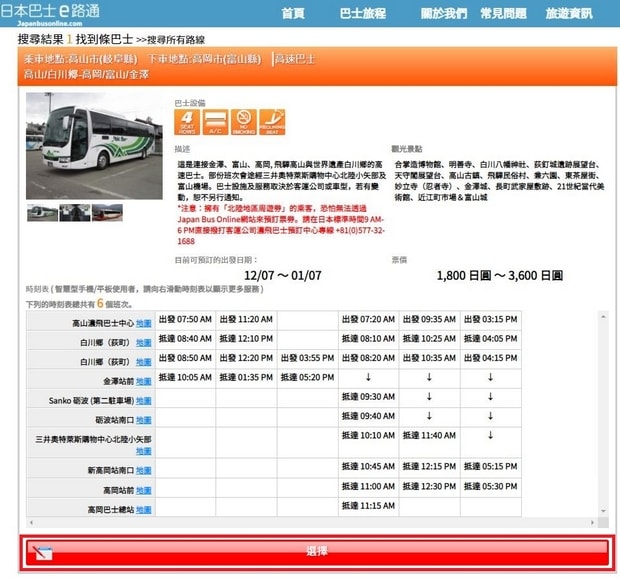The image size is (620, 585).
Task: Click the calendar icon on the red 選擇 bar
Action: [x=42, y=552]
